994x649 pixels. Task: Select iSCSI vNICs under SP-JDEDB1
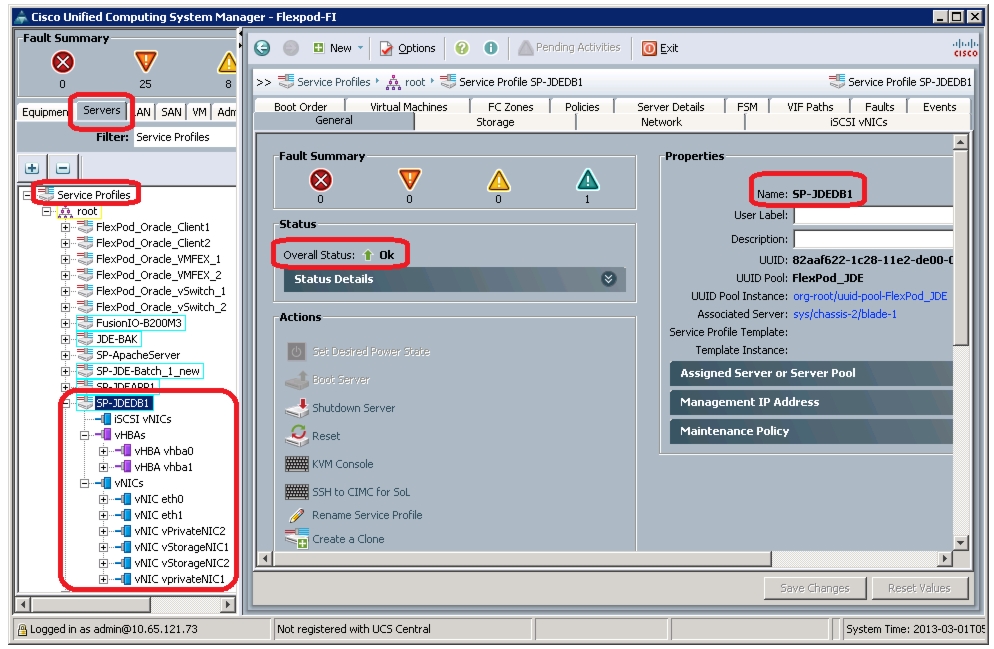143,419
